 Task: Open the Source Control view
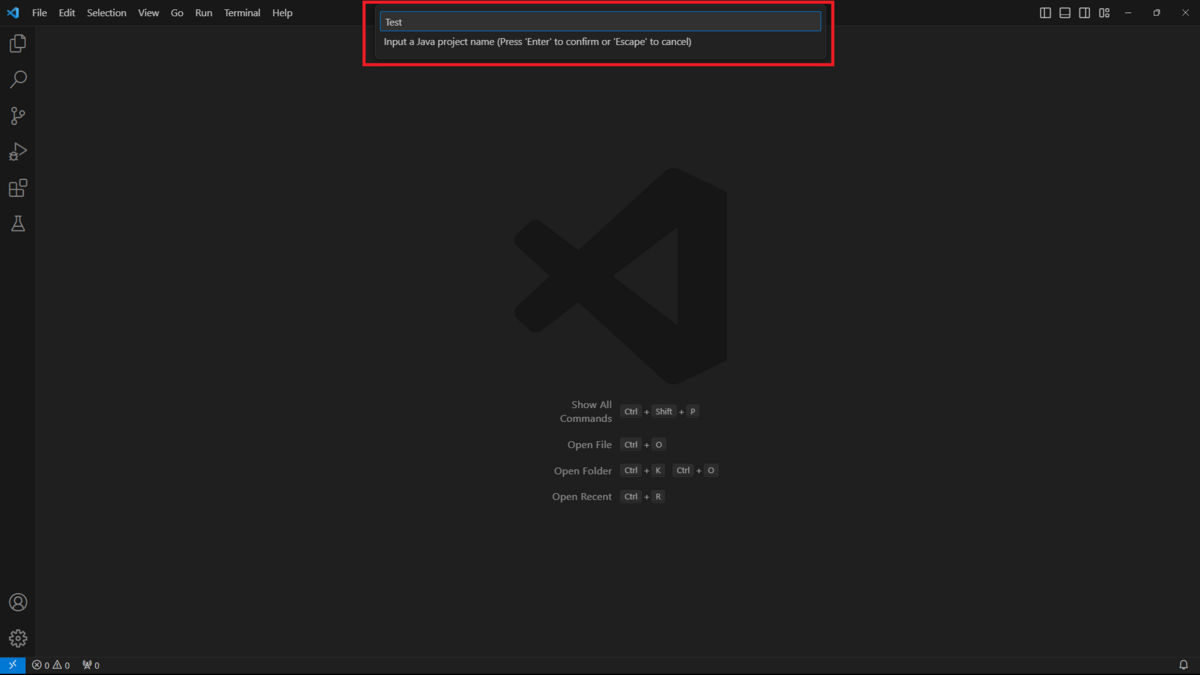click(17, 115)
